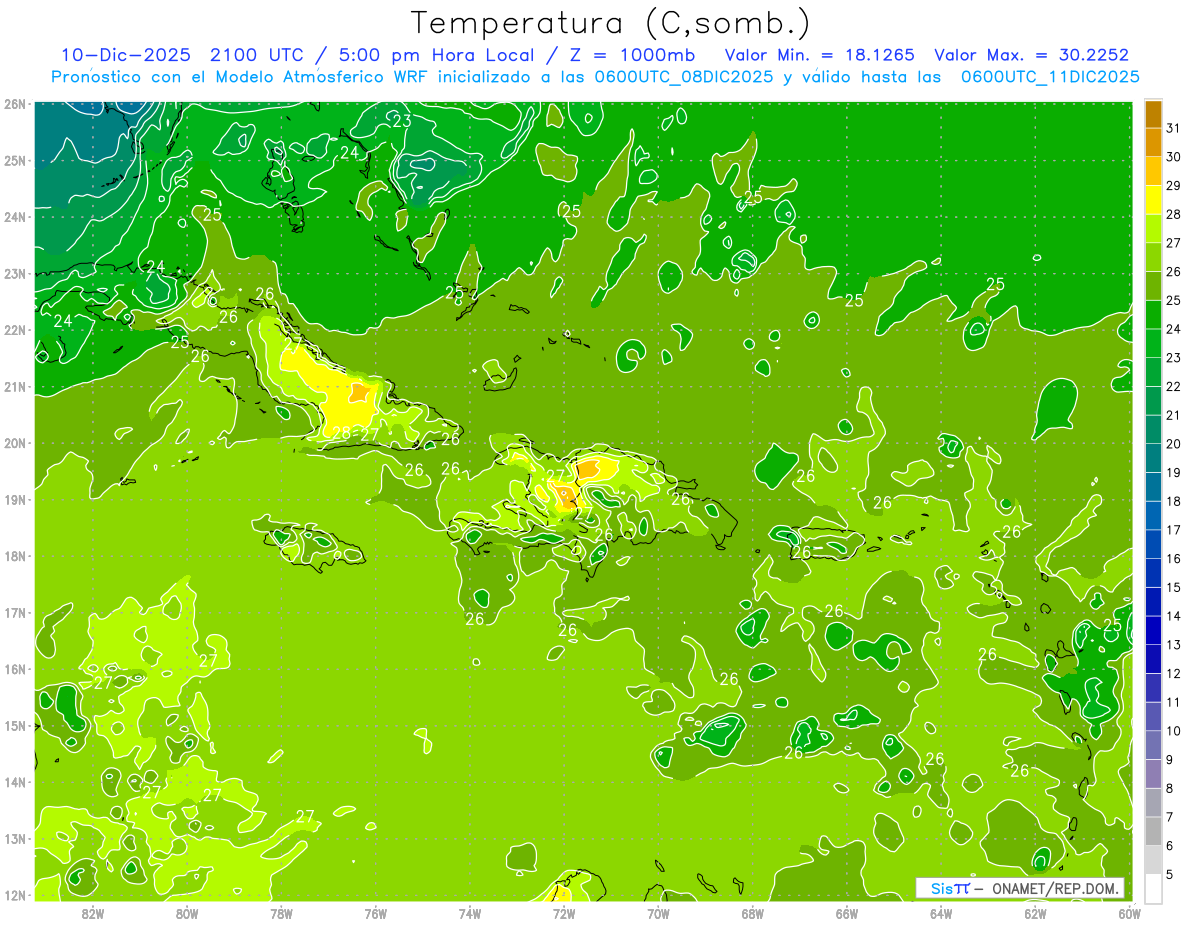Click "Valor Max. = 30.2252" in the header

[x=1031, y=55]
